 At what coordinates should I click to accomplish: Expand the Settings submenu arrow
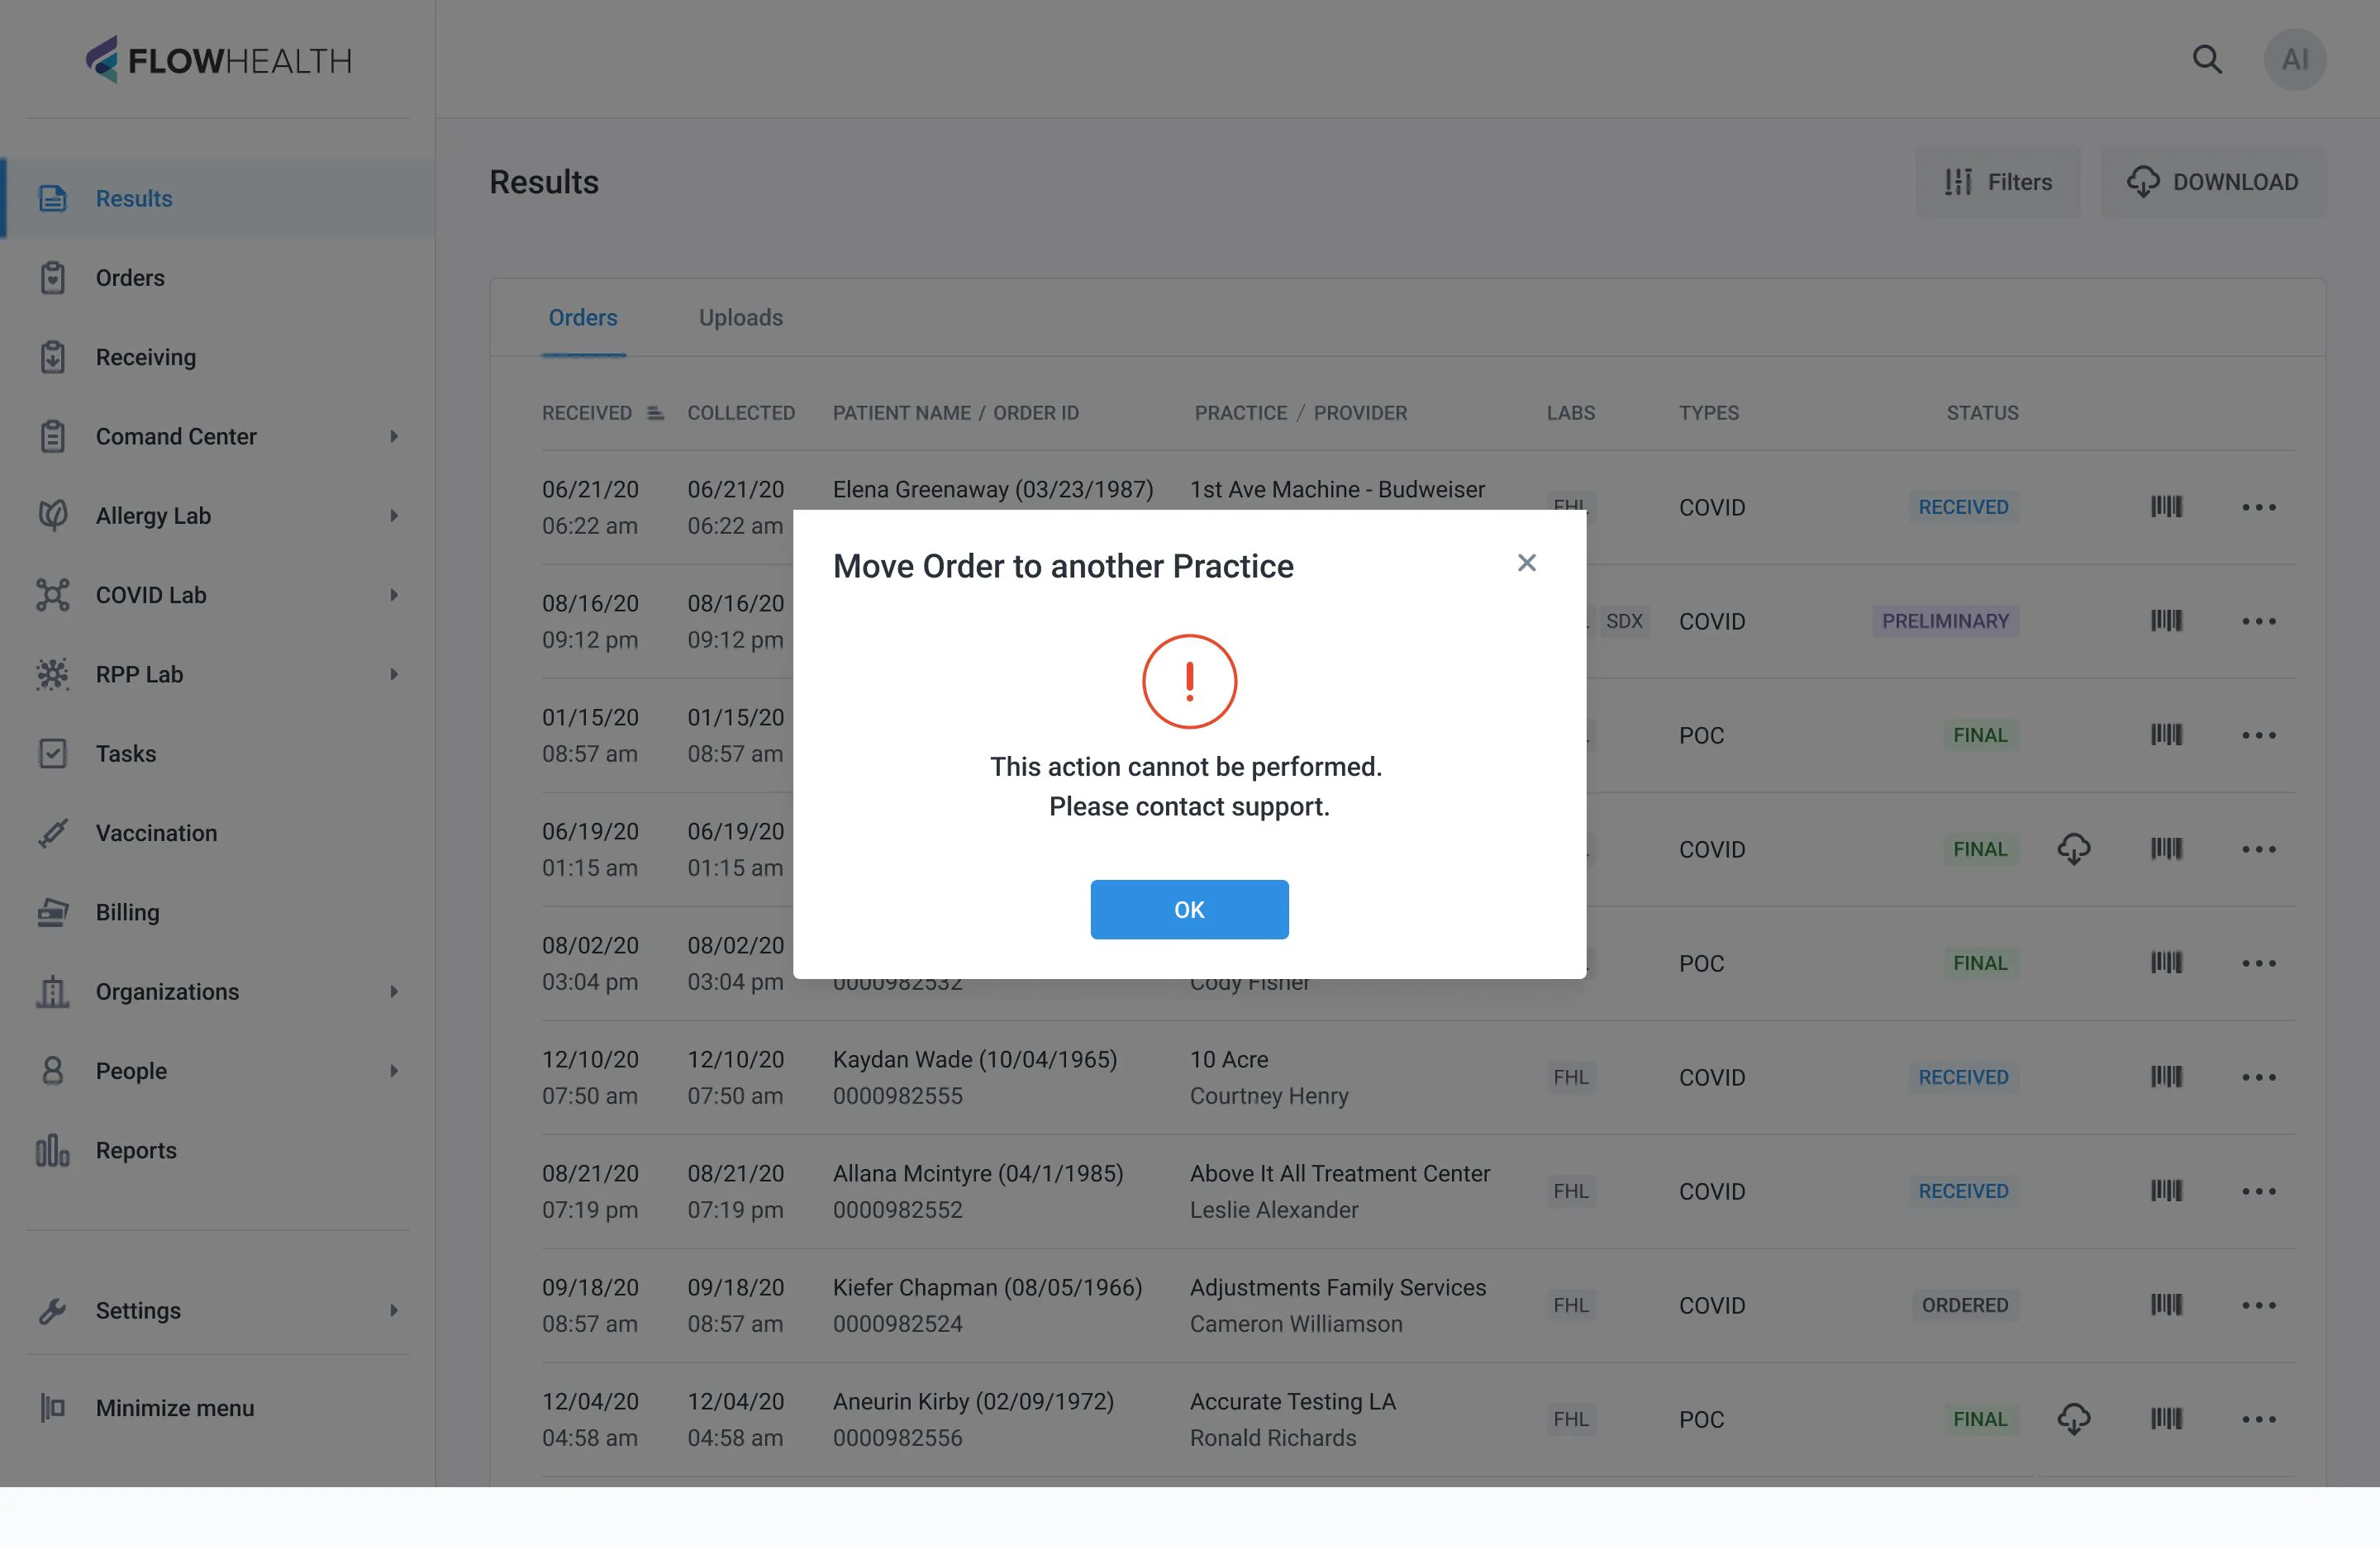[x=394, y=1310]
